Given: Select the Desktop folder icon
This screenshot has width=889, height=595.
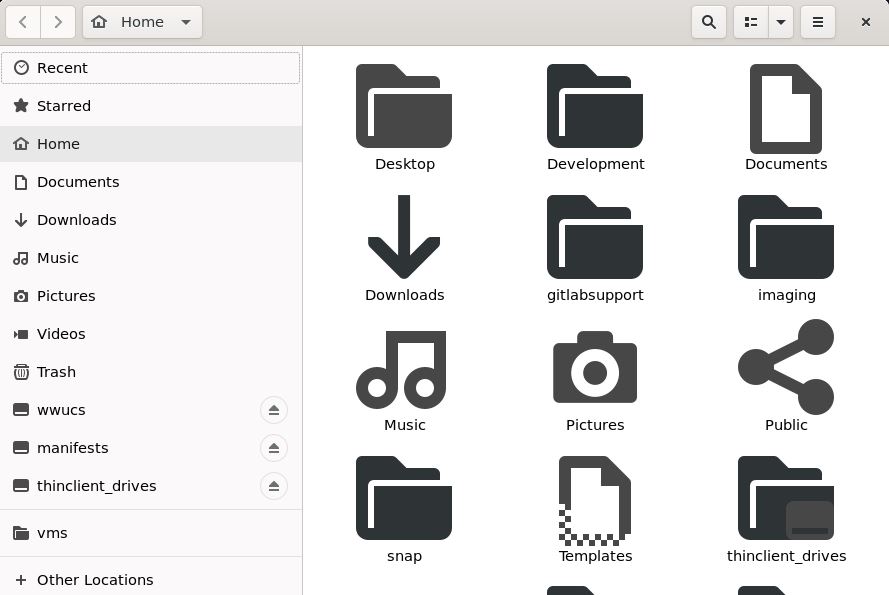Looking at the screenshot, I should 404,106.
